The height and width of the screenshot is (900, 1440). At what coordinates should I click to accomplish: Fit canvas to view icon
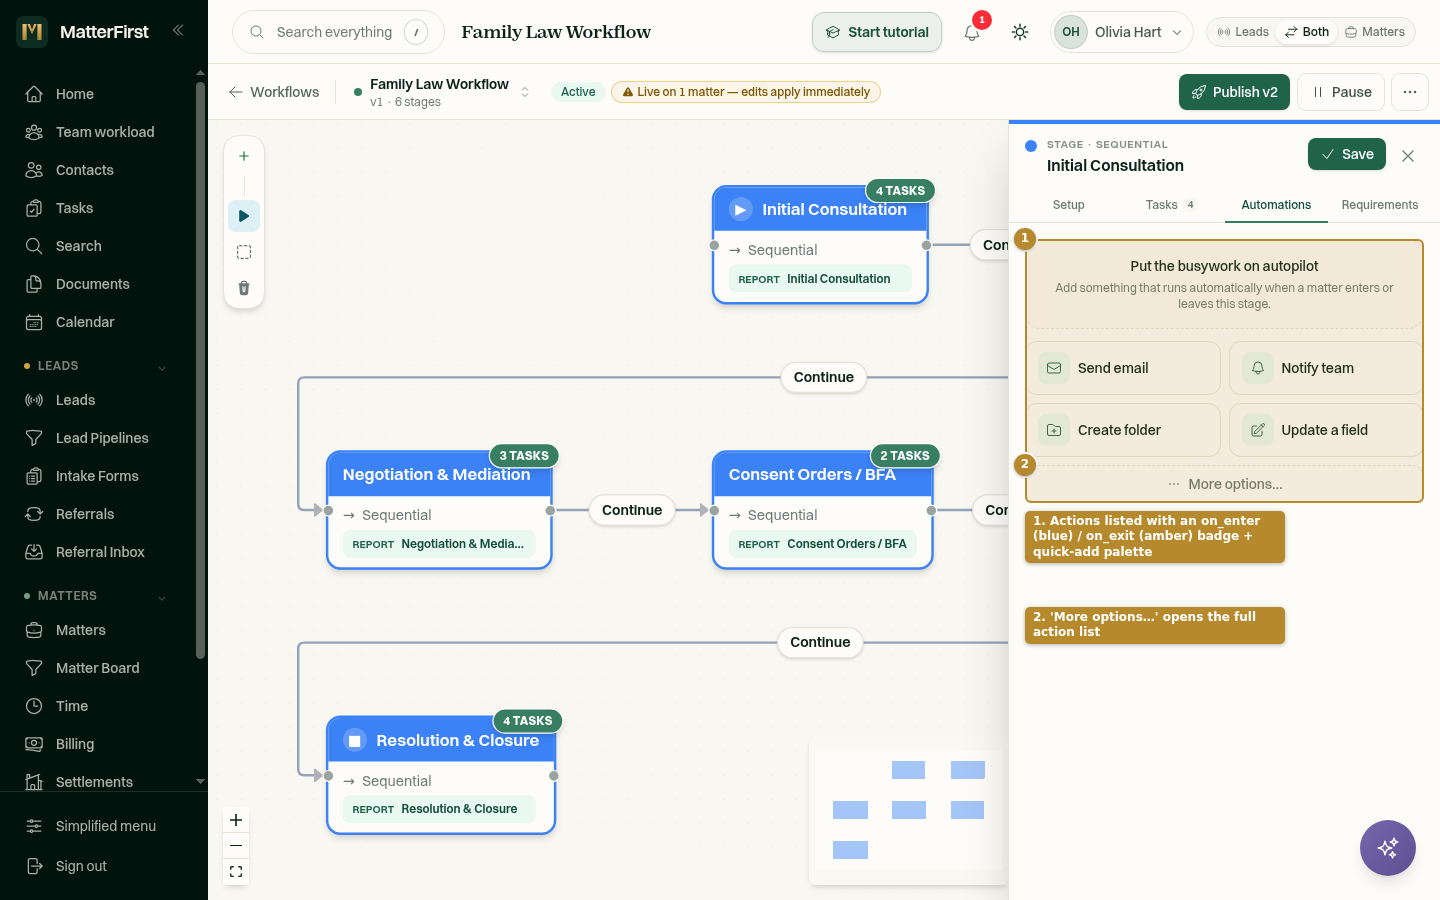click(236, 872)
